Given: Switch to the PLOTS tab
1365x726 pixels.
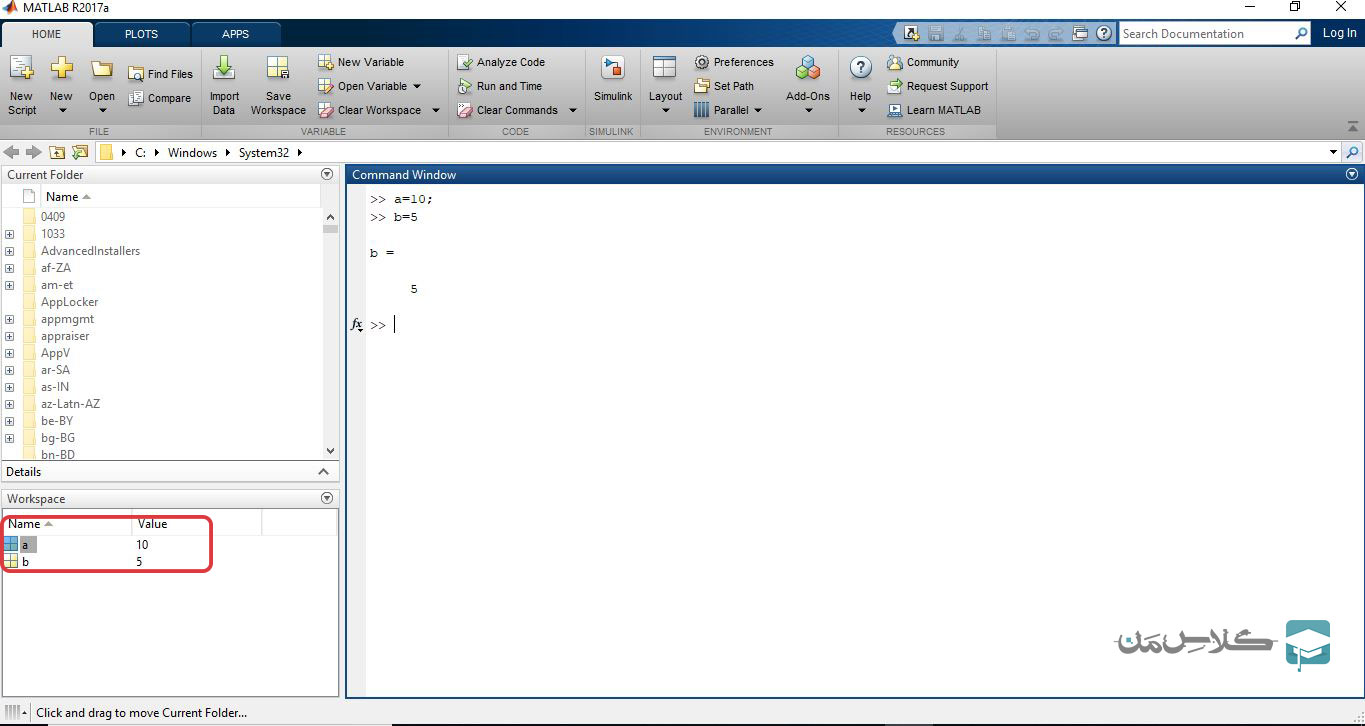Looking at the screenshot, I should (x=141, y=34).
